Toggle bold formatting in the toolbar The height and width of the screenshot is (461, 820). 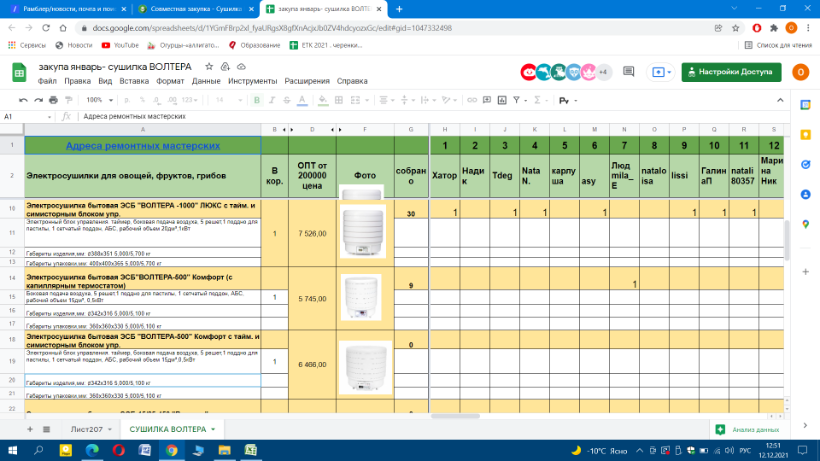pyautogui.click(x=257, y=100)
